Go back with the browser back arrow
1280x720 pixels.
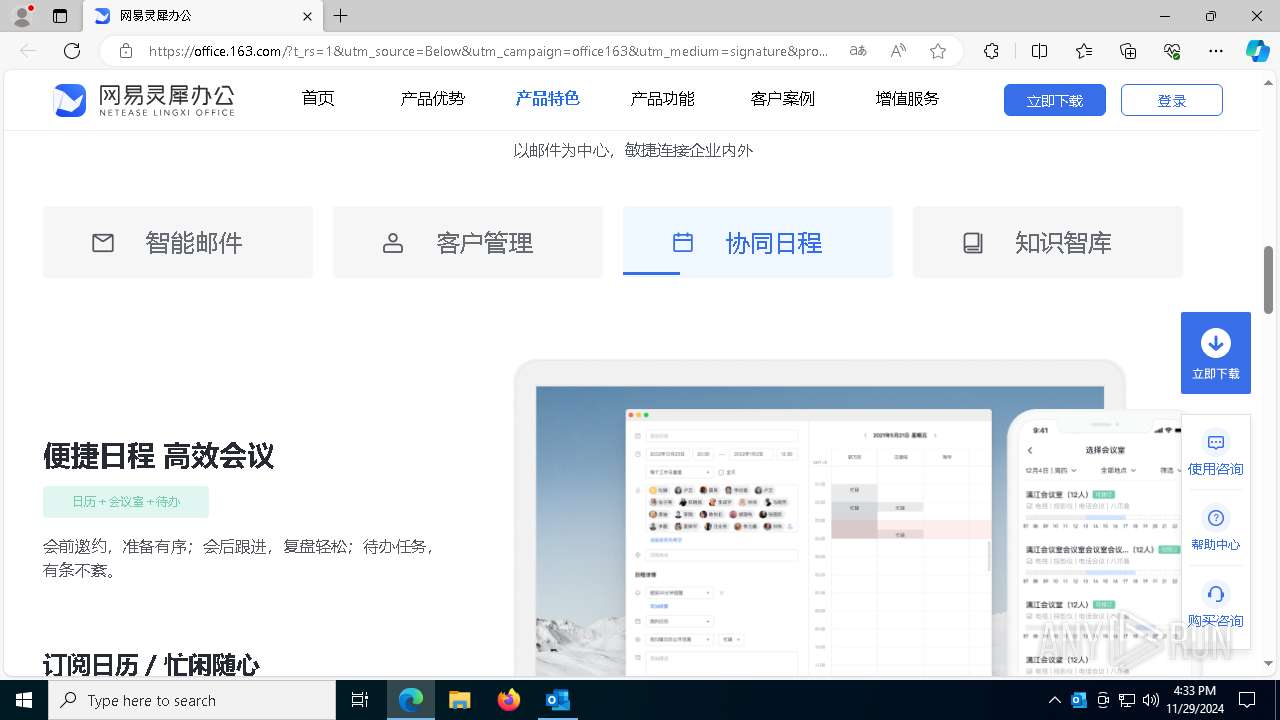coord(28,51)
